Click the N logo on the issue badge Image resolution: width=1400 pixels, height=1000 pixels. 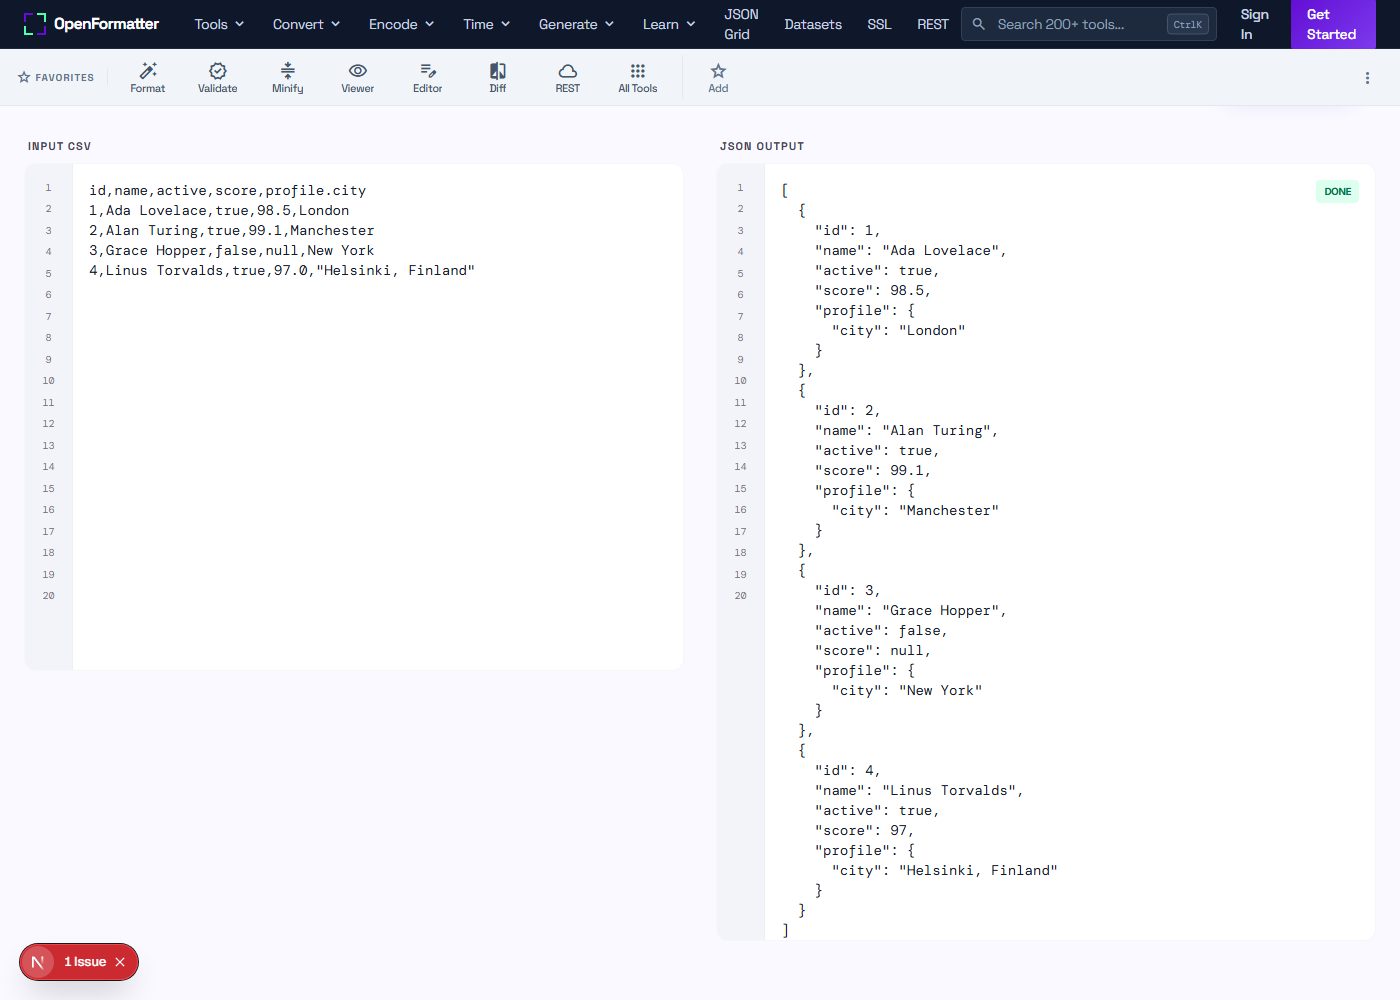click(38, 962)
